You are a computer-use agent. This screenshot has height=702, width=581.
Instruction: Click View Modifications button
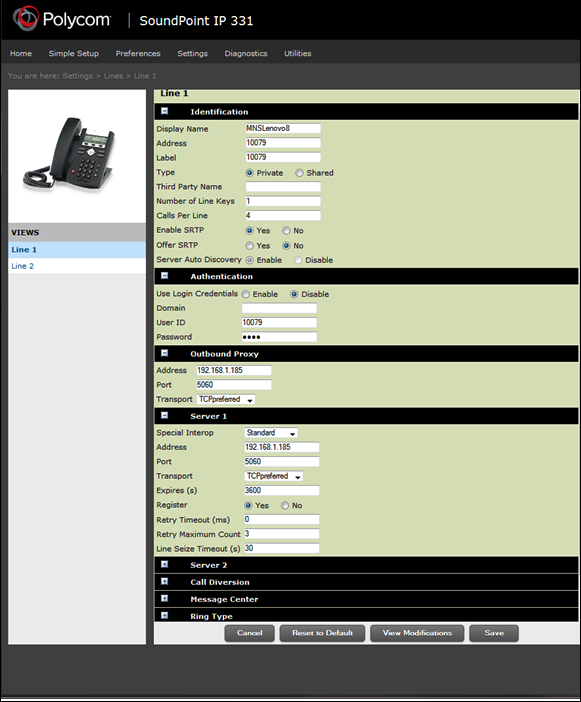[417, 633]
